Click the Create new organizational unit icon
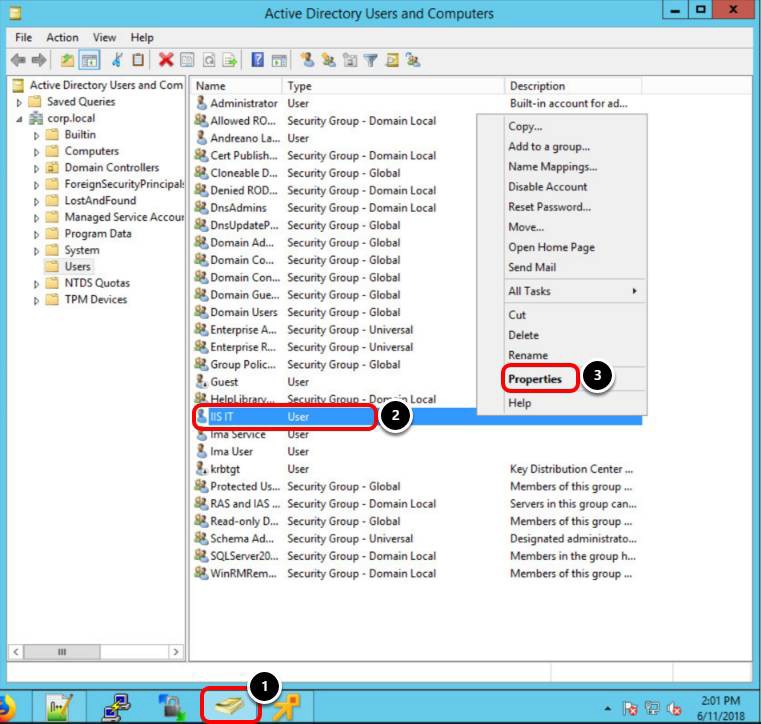 tap(350, 60)
